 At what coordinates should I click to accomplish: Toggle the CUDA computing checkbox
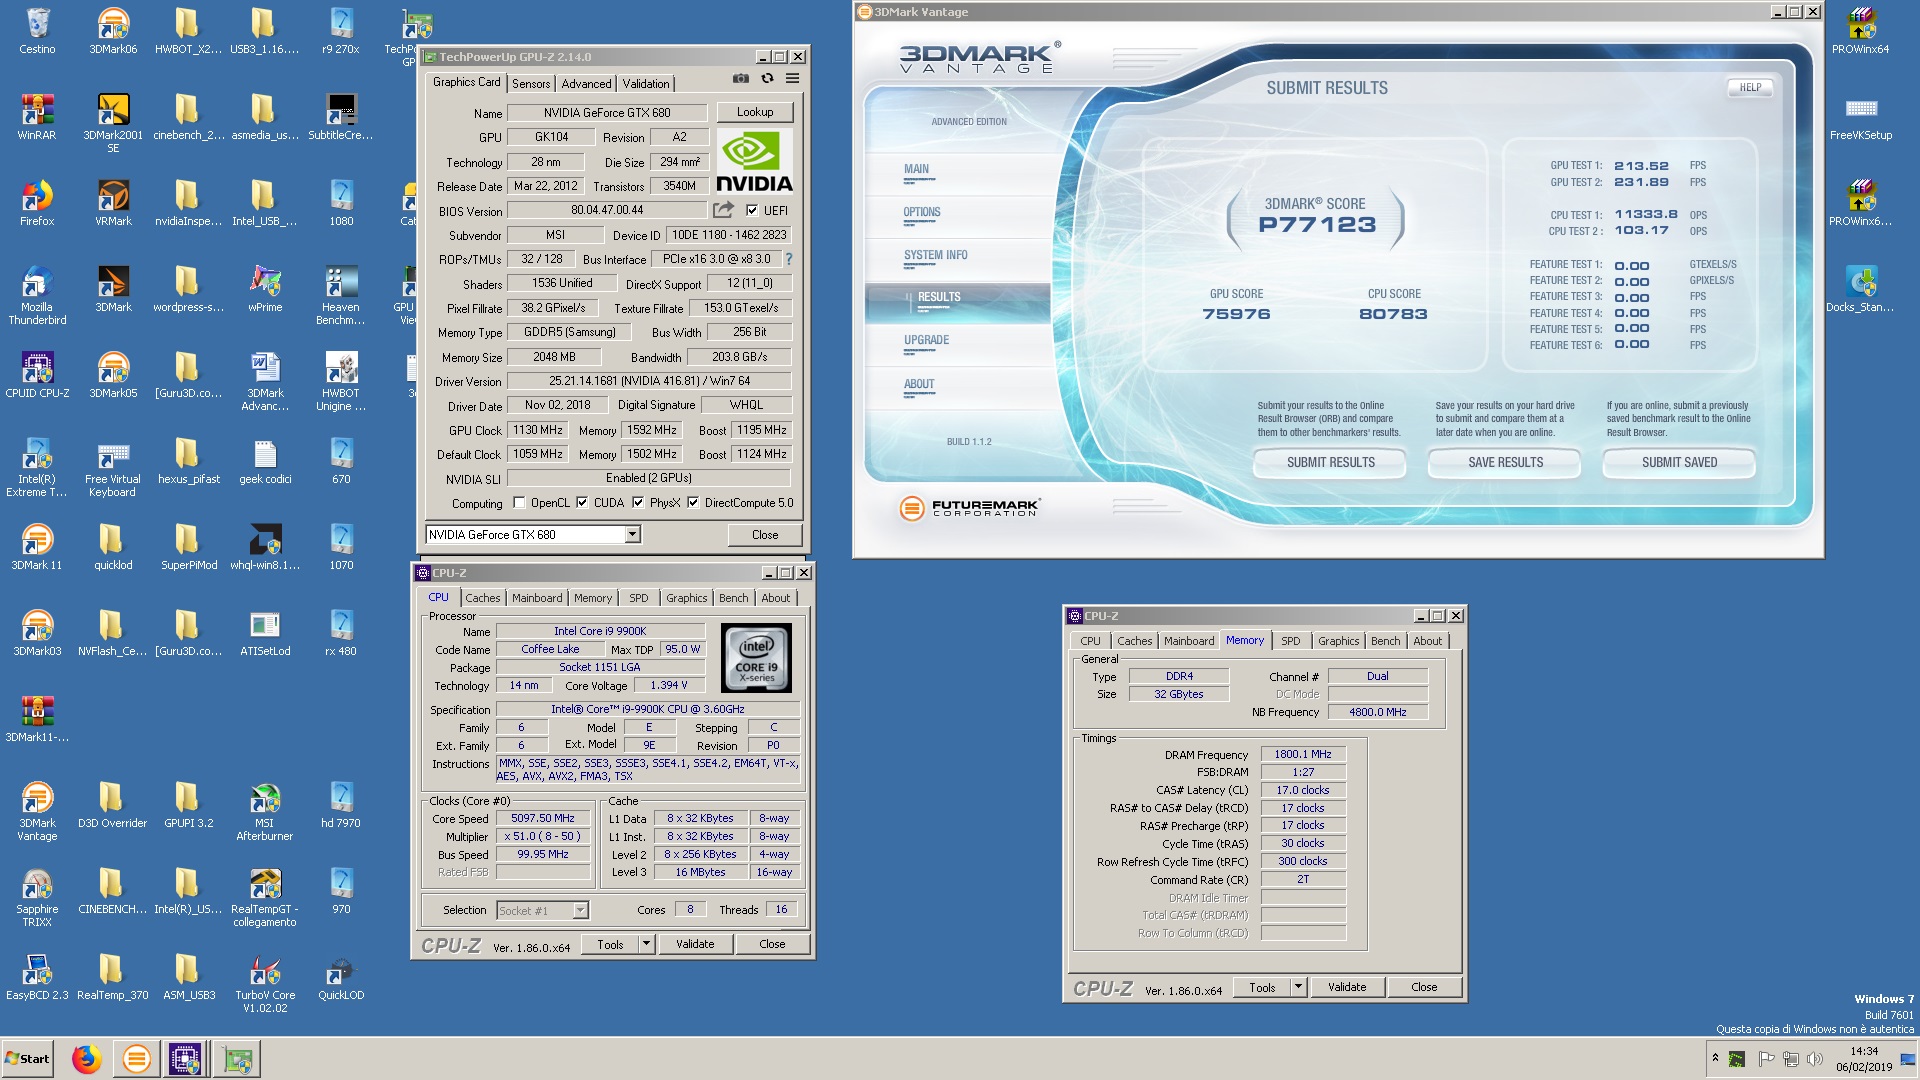582,503
